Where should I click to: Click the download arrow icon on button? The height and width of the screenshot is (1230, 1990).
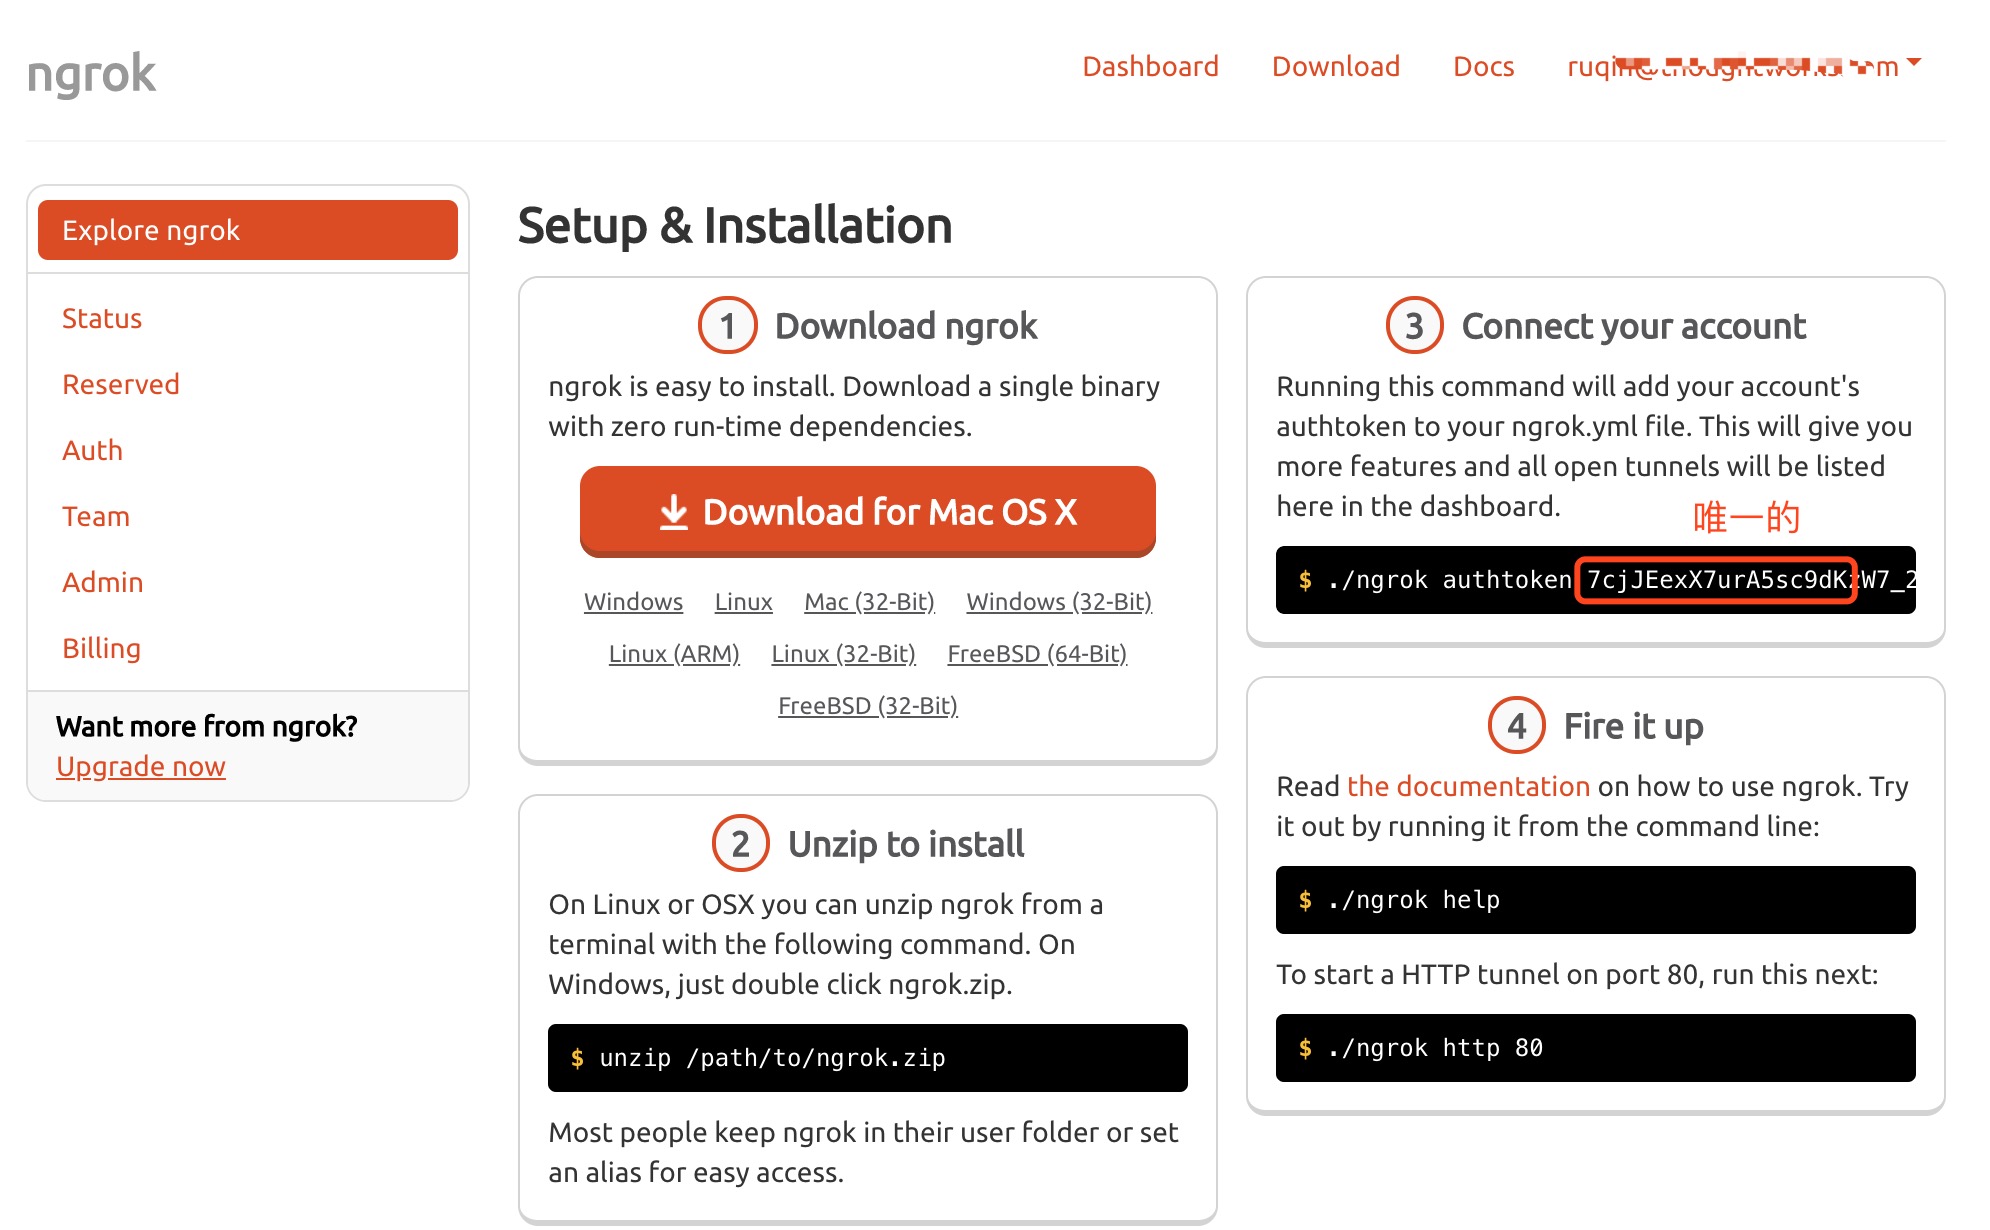coord(674,512)
